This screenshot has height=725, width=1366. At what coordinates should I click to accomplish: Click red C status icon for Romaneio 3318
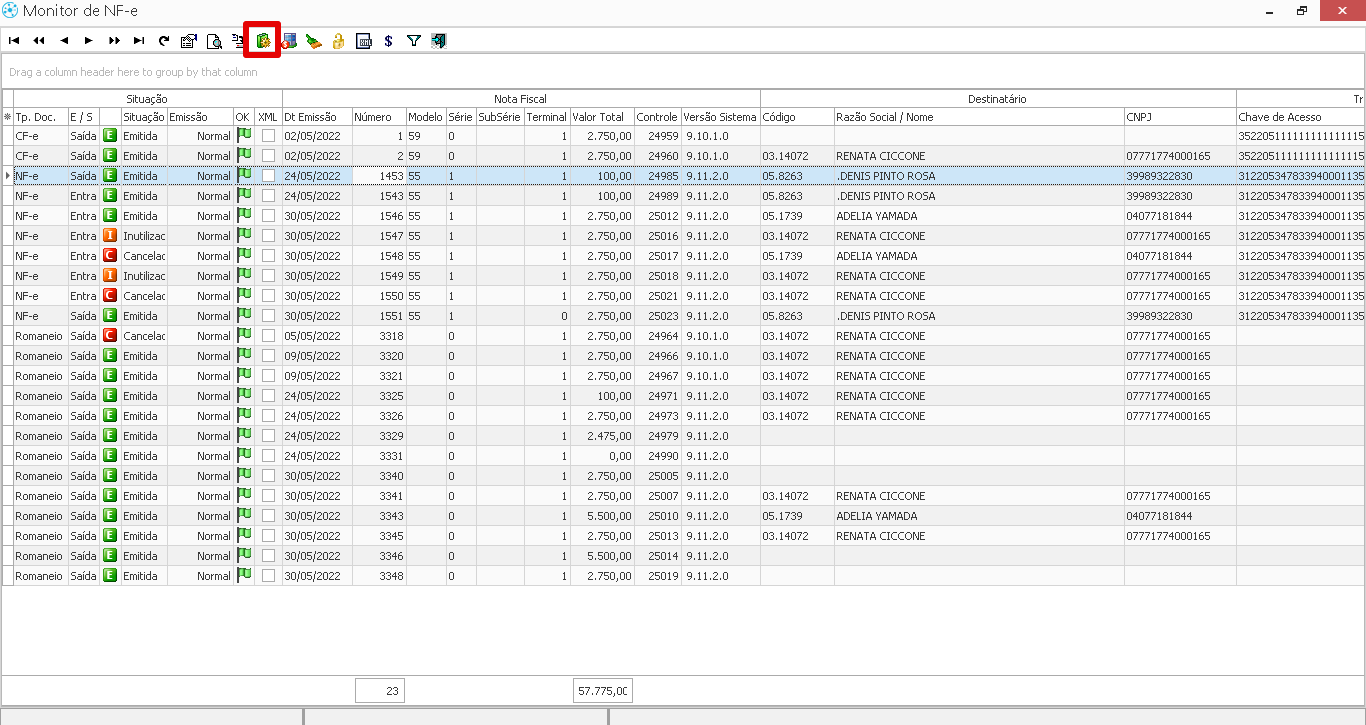coord(110,336)
